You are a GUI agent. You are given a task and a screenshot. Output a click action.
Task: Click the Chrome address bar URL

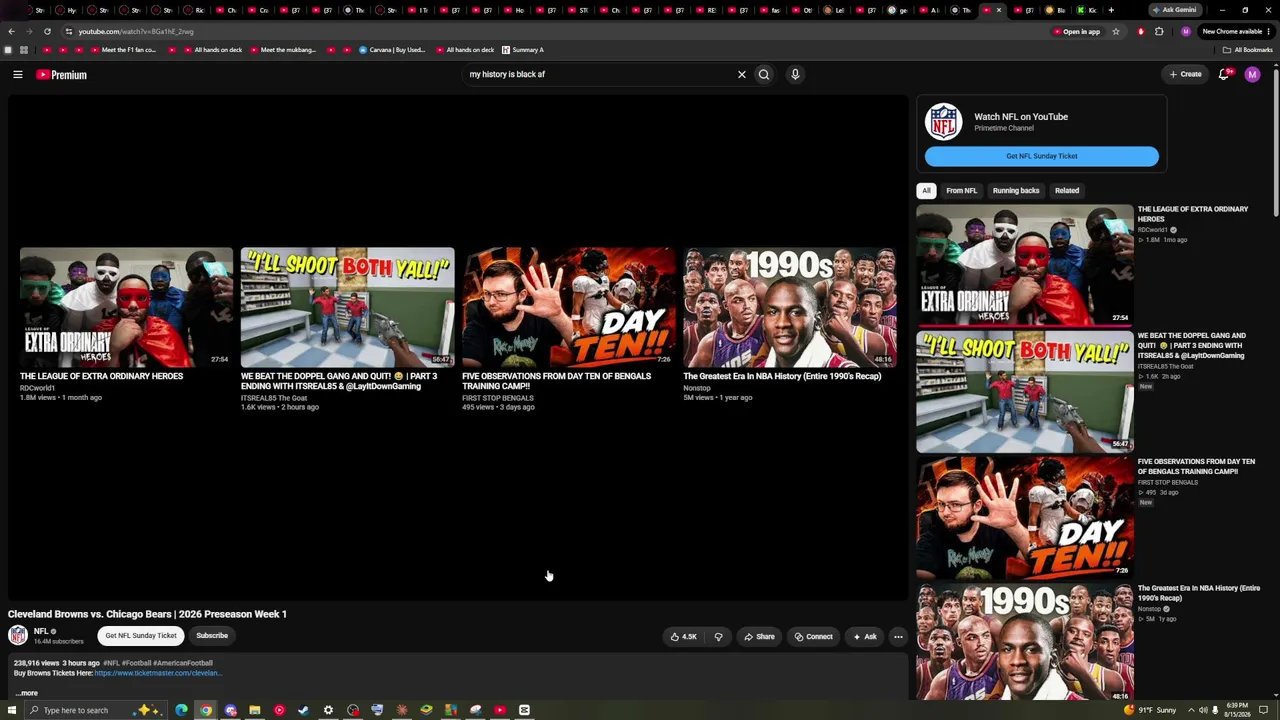click(x=136, y=31)
